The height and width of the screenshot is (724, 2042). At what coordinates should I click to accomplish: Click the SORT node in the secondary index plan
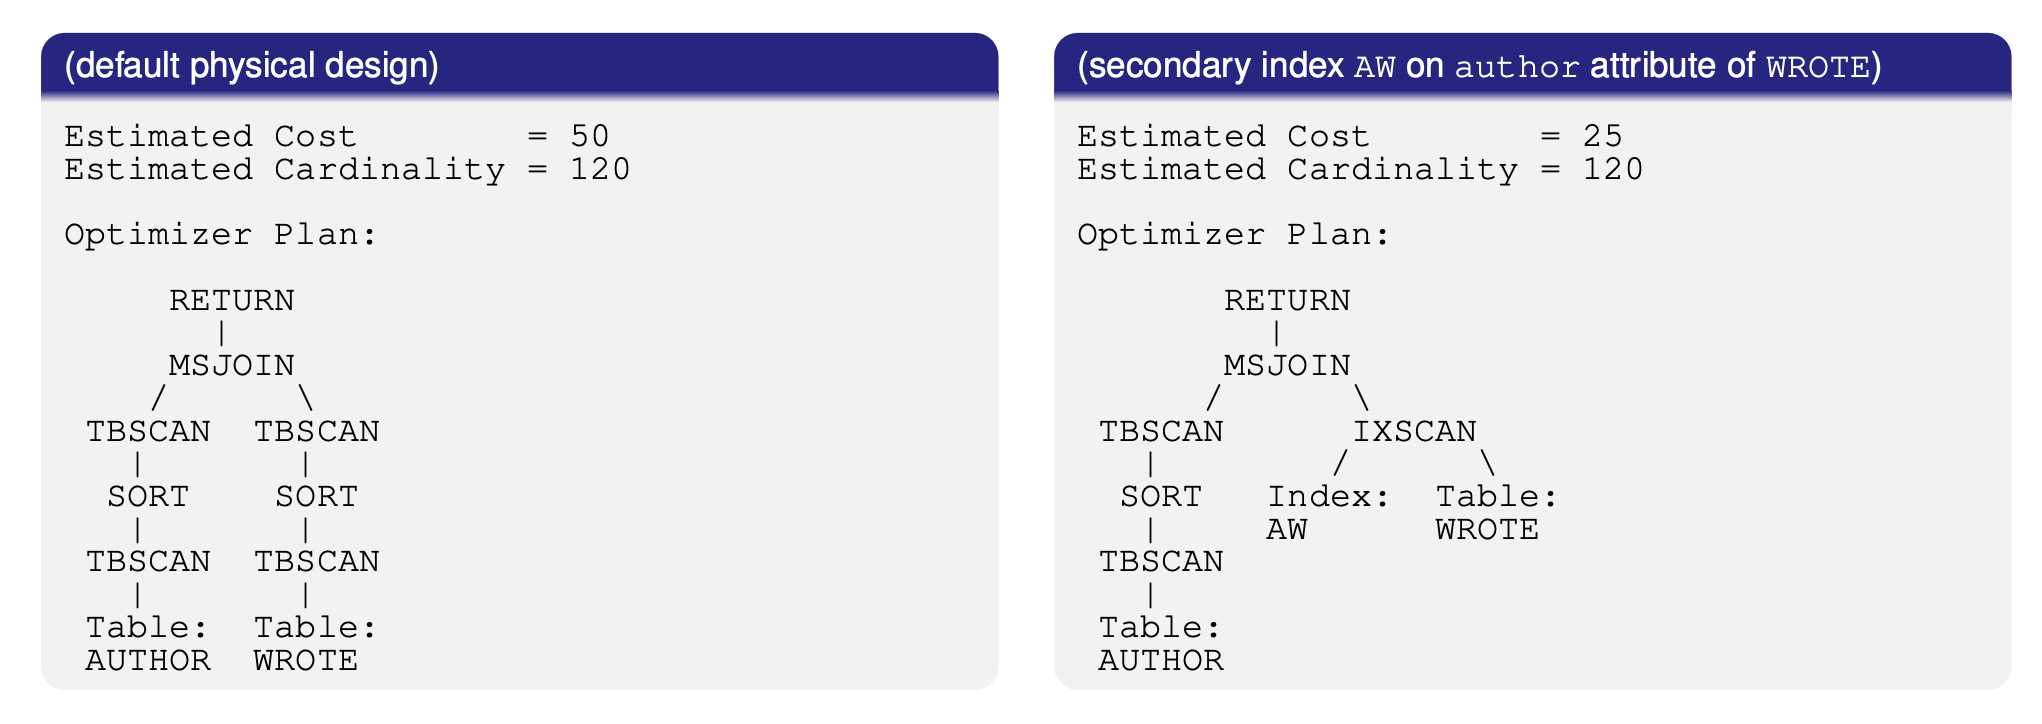[1160, 496]
